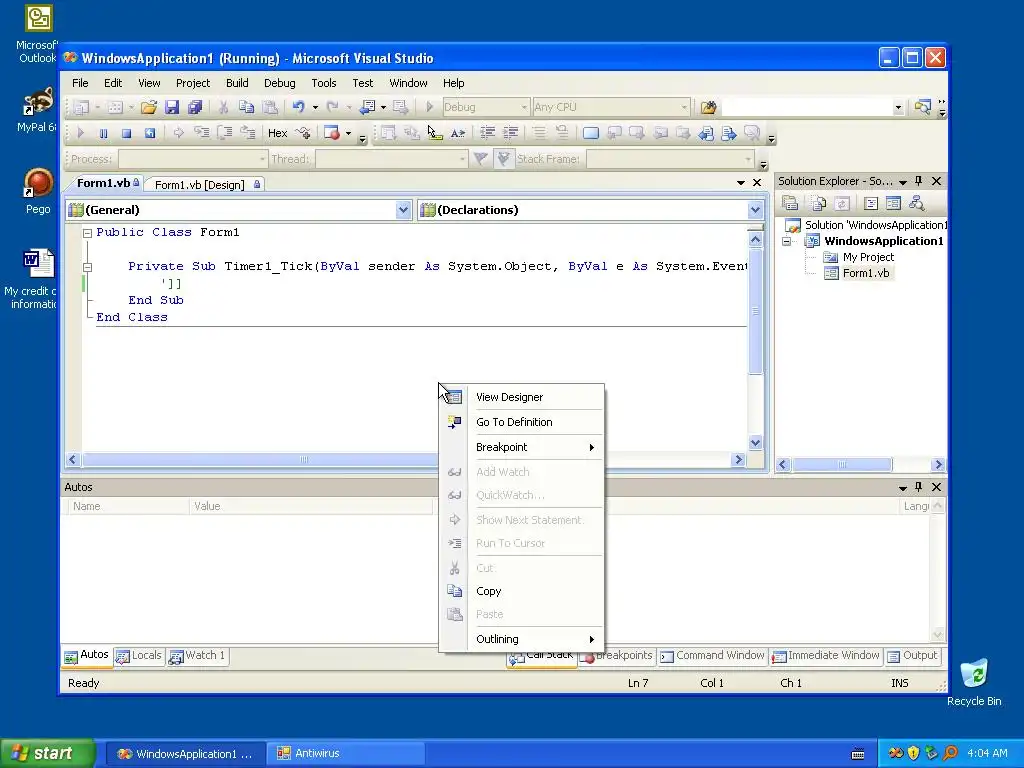The image size is (1024, 768).
Task: Open the Solution Explorer window position dropdown
Action: click(x=903, y=182)
